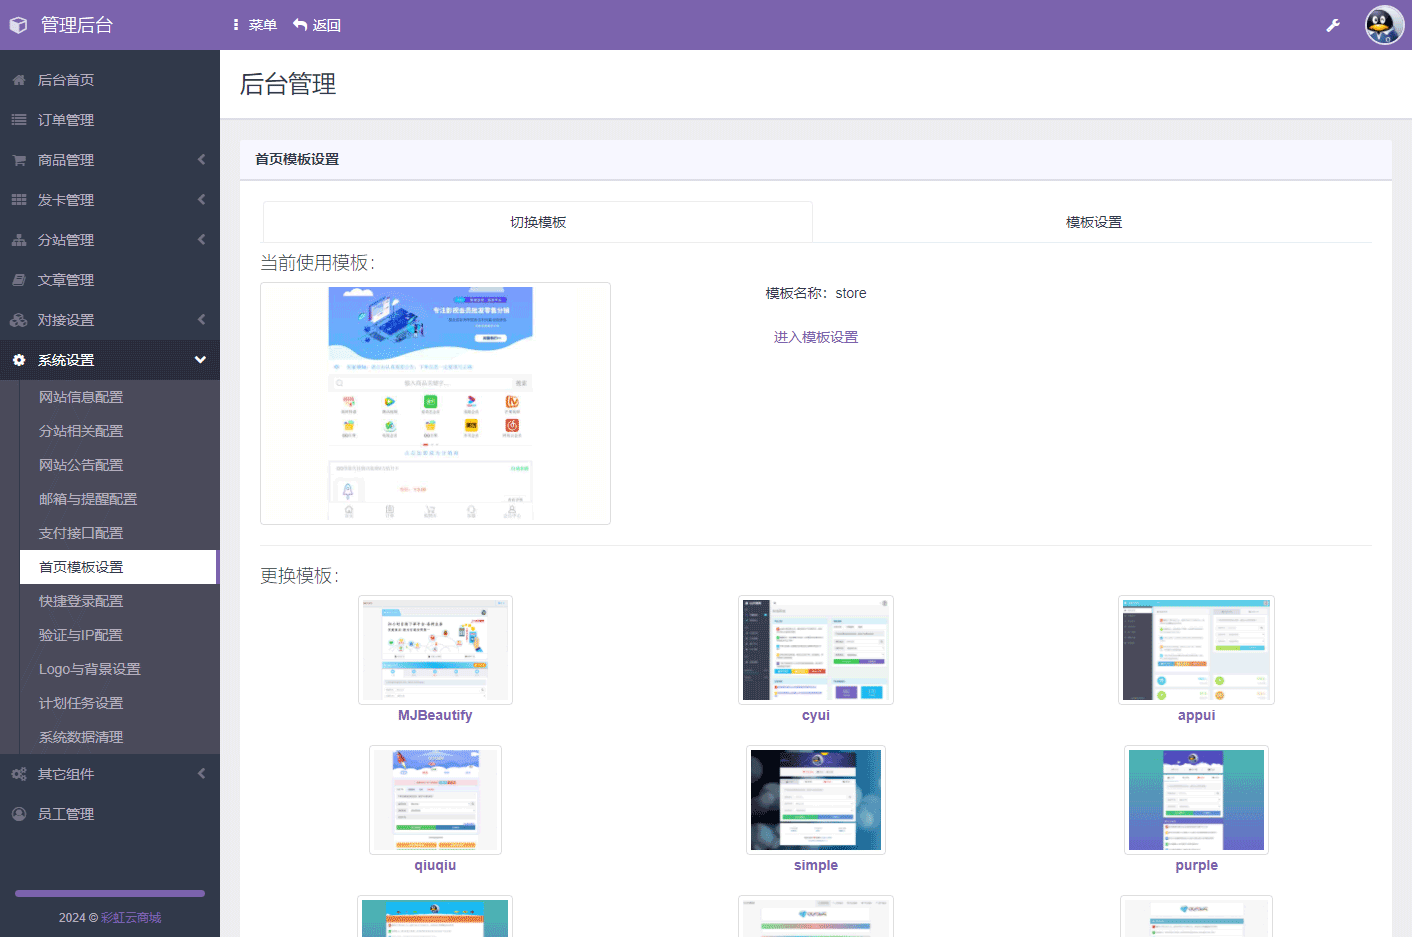Open 系统数据清理 in sidebar

(x=118, y=737)
